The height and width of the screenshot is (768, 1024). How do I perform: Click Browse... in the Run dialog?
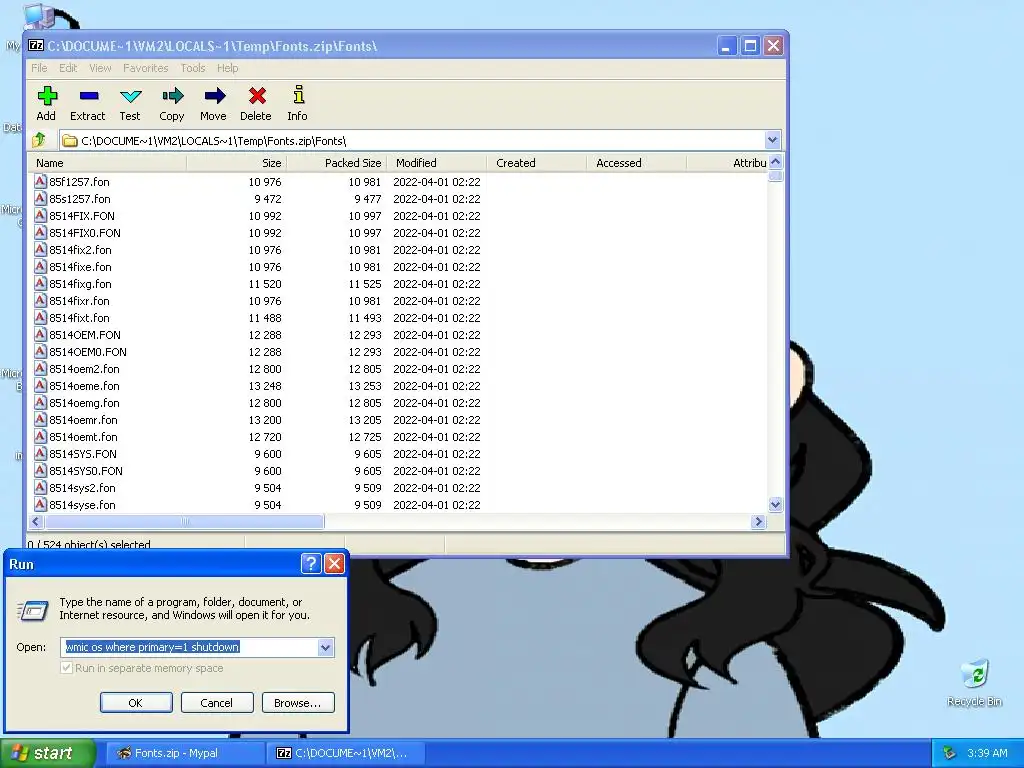(298, 703)
